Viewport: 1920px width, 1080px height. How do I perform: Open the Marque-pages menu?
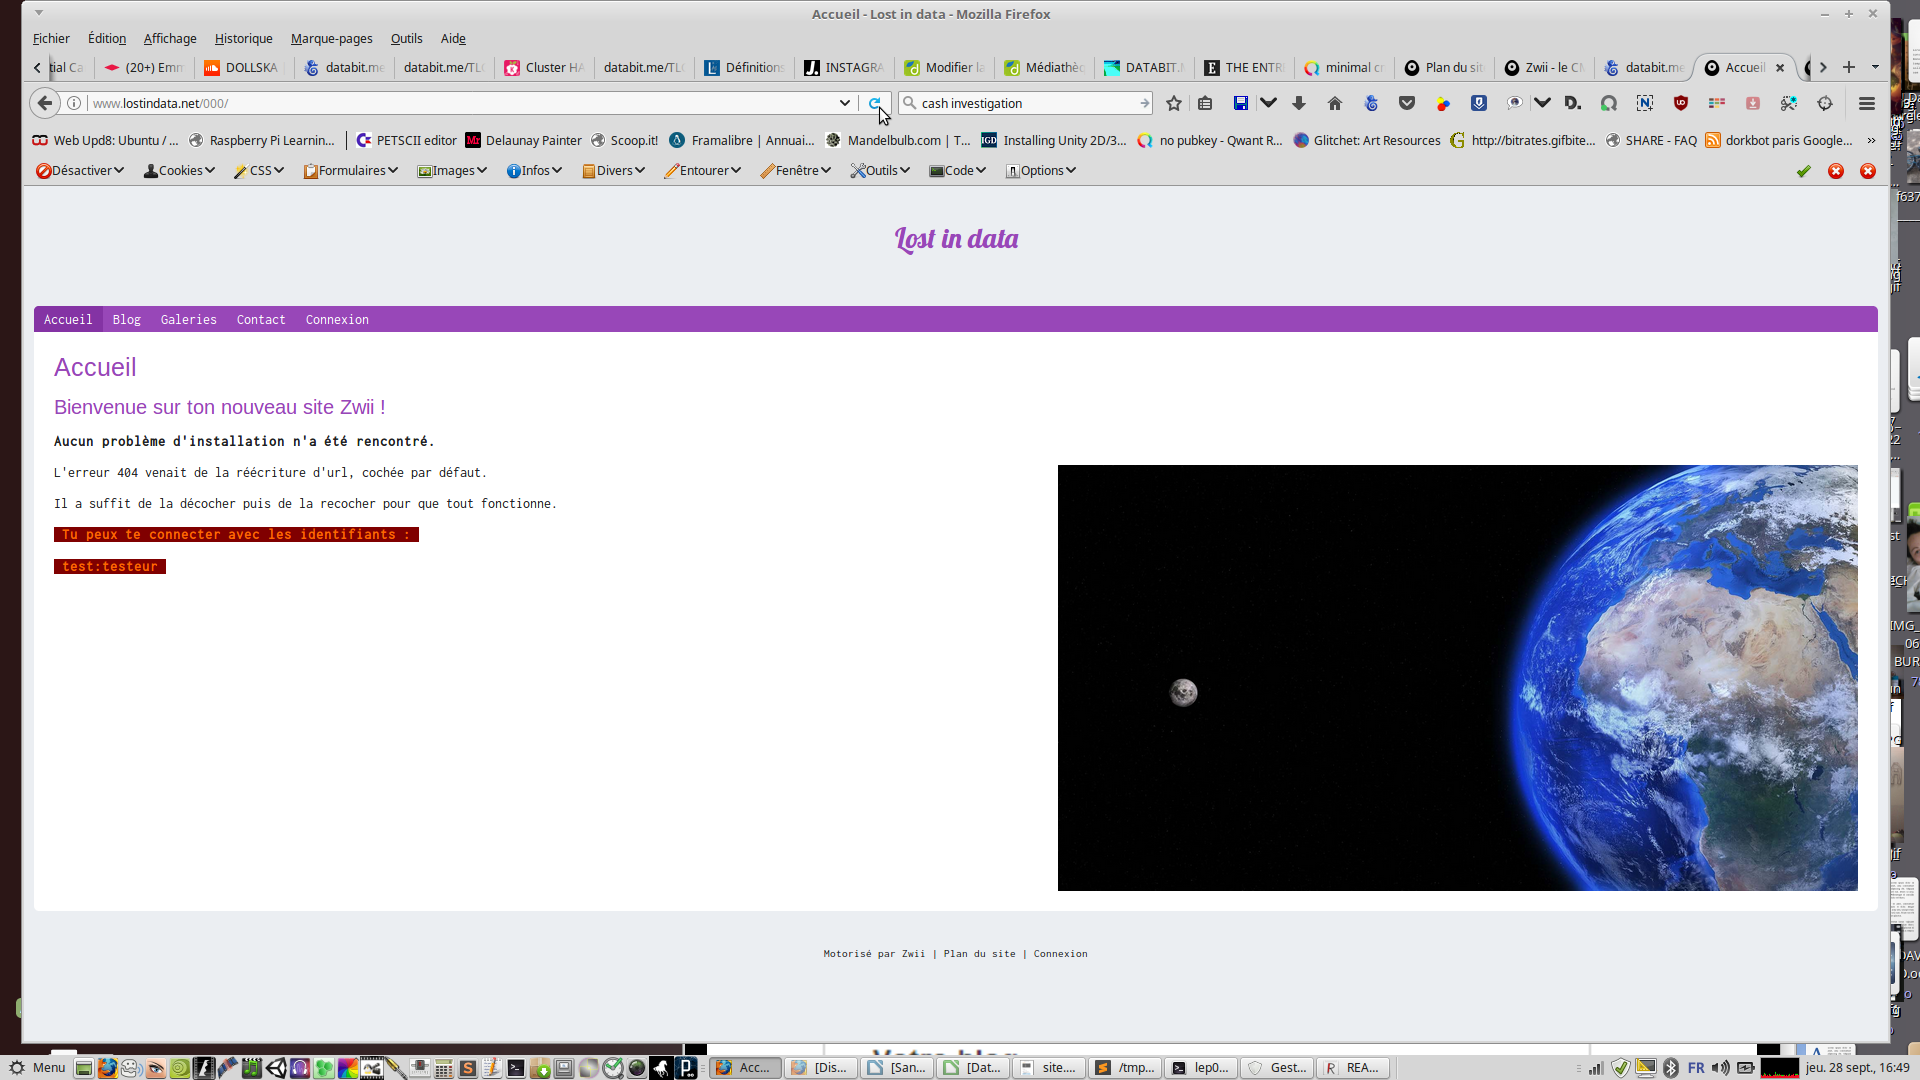(x=331, y=38)
